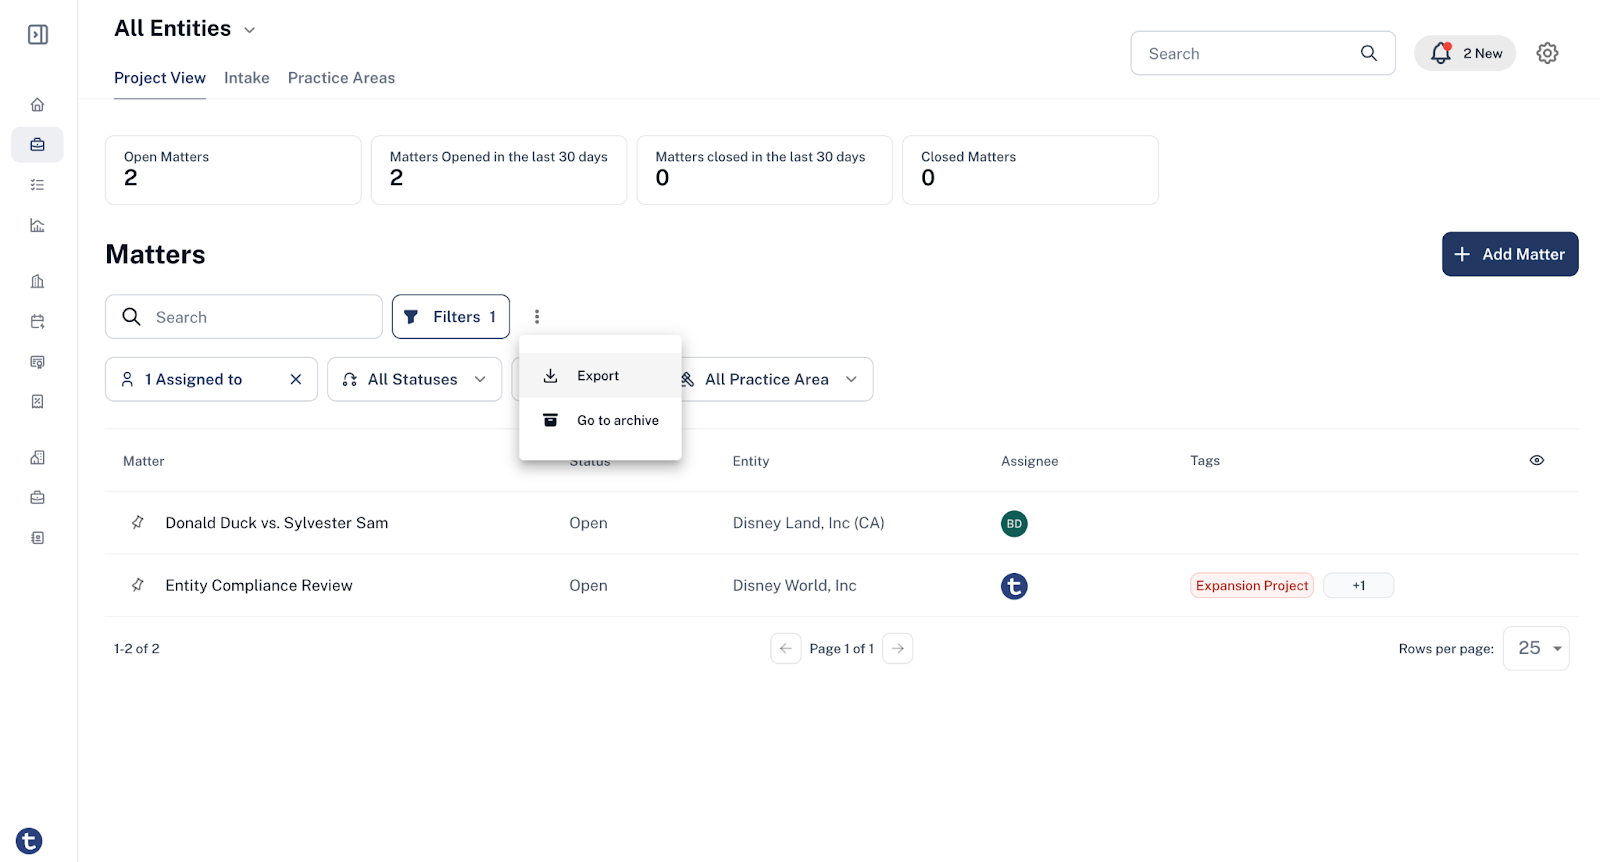This screenshot has width=1600, height=862.
Task: Switch to the Practice Areas tab
Action: tap(341, 78)
